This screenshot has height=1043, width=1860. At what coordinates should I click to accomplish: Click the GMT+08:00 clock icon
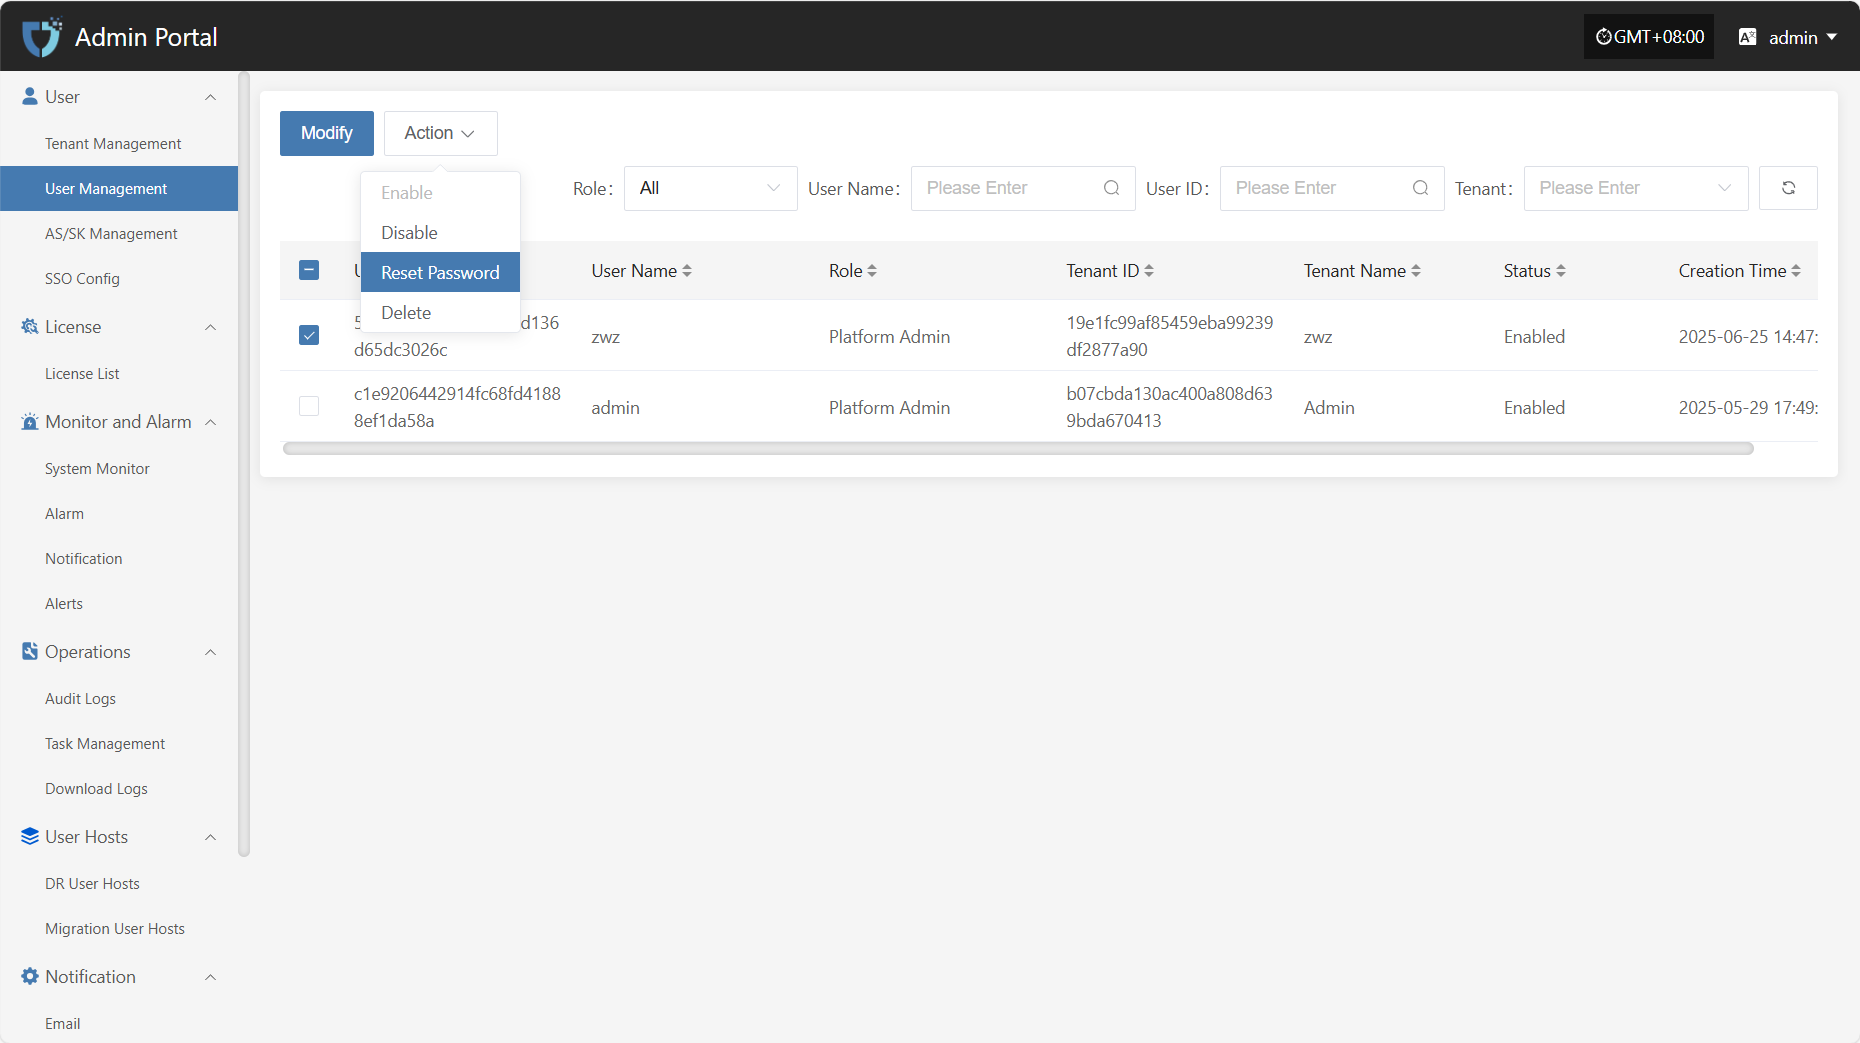[x=1604, y=37]
